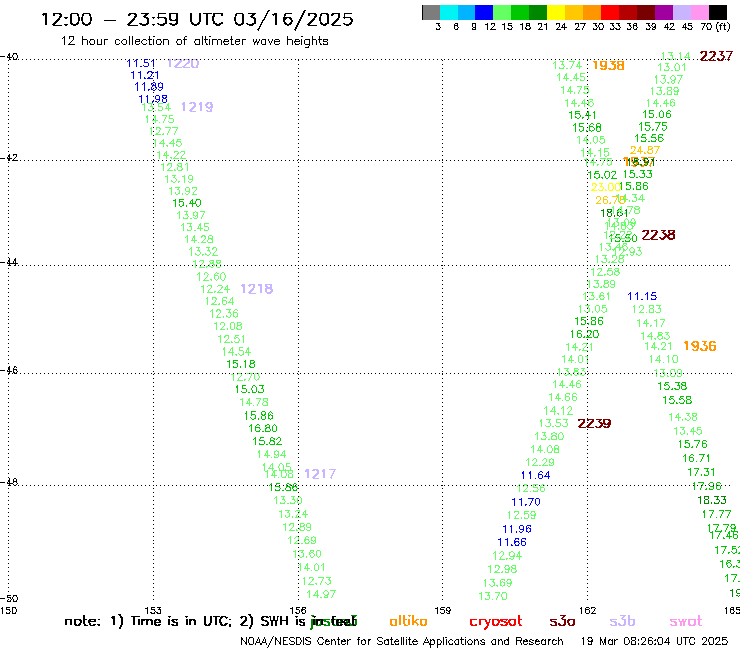The height and width of the screenshot is (650, 740).
Task: Click wave height value 17.31
Action: (701, 472)
